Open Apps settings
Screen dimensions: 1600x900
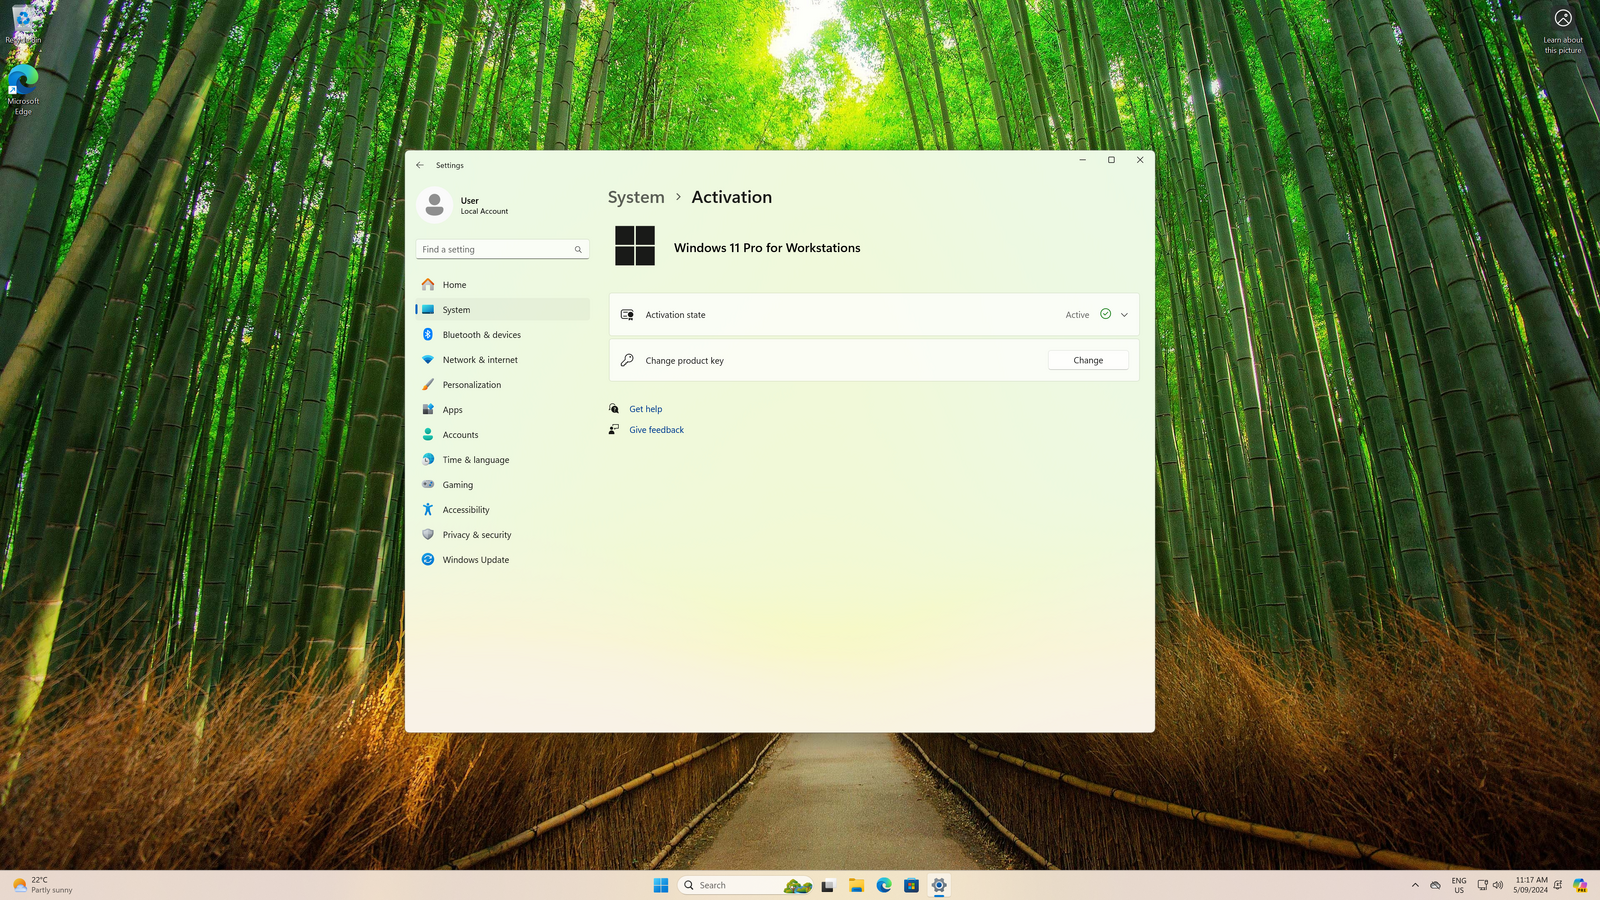coord(502,410)
